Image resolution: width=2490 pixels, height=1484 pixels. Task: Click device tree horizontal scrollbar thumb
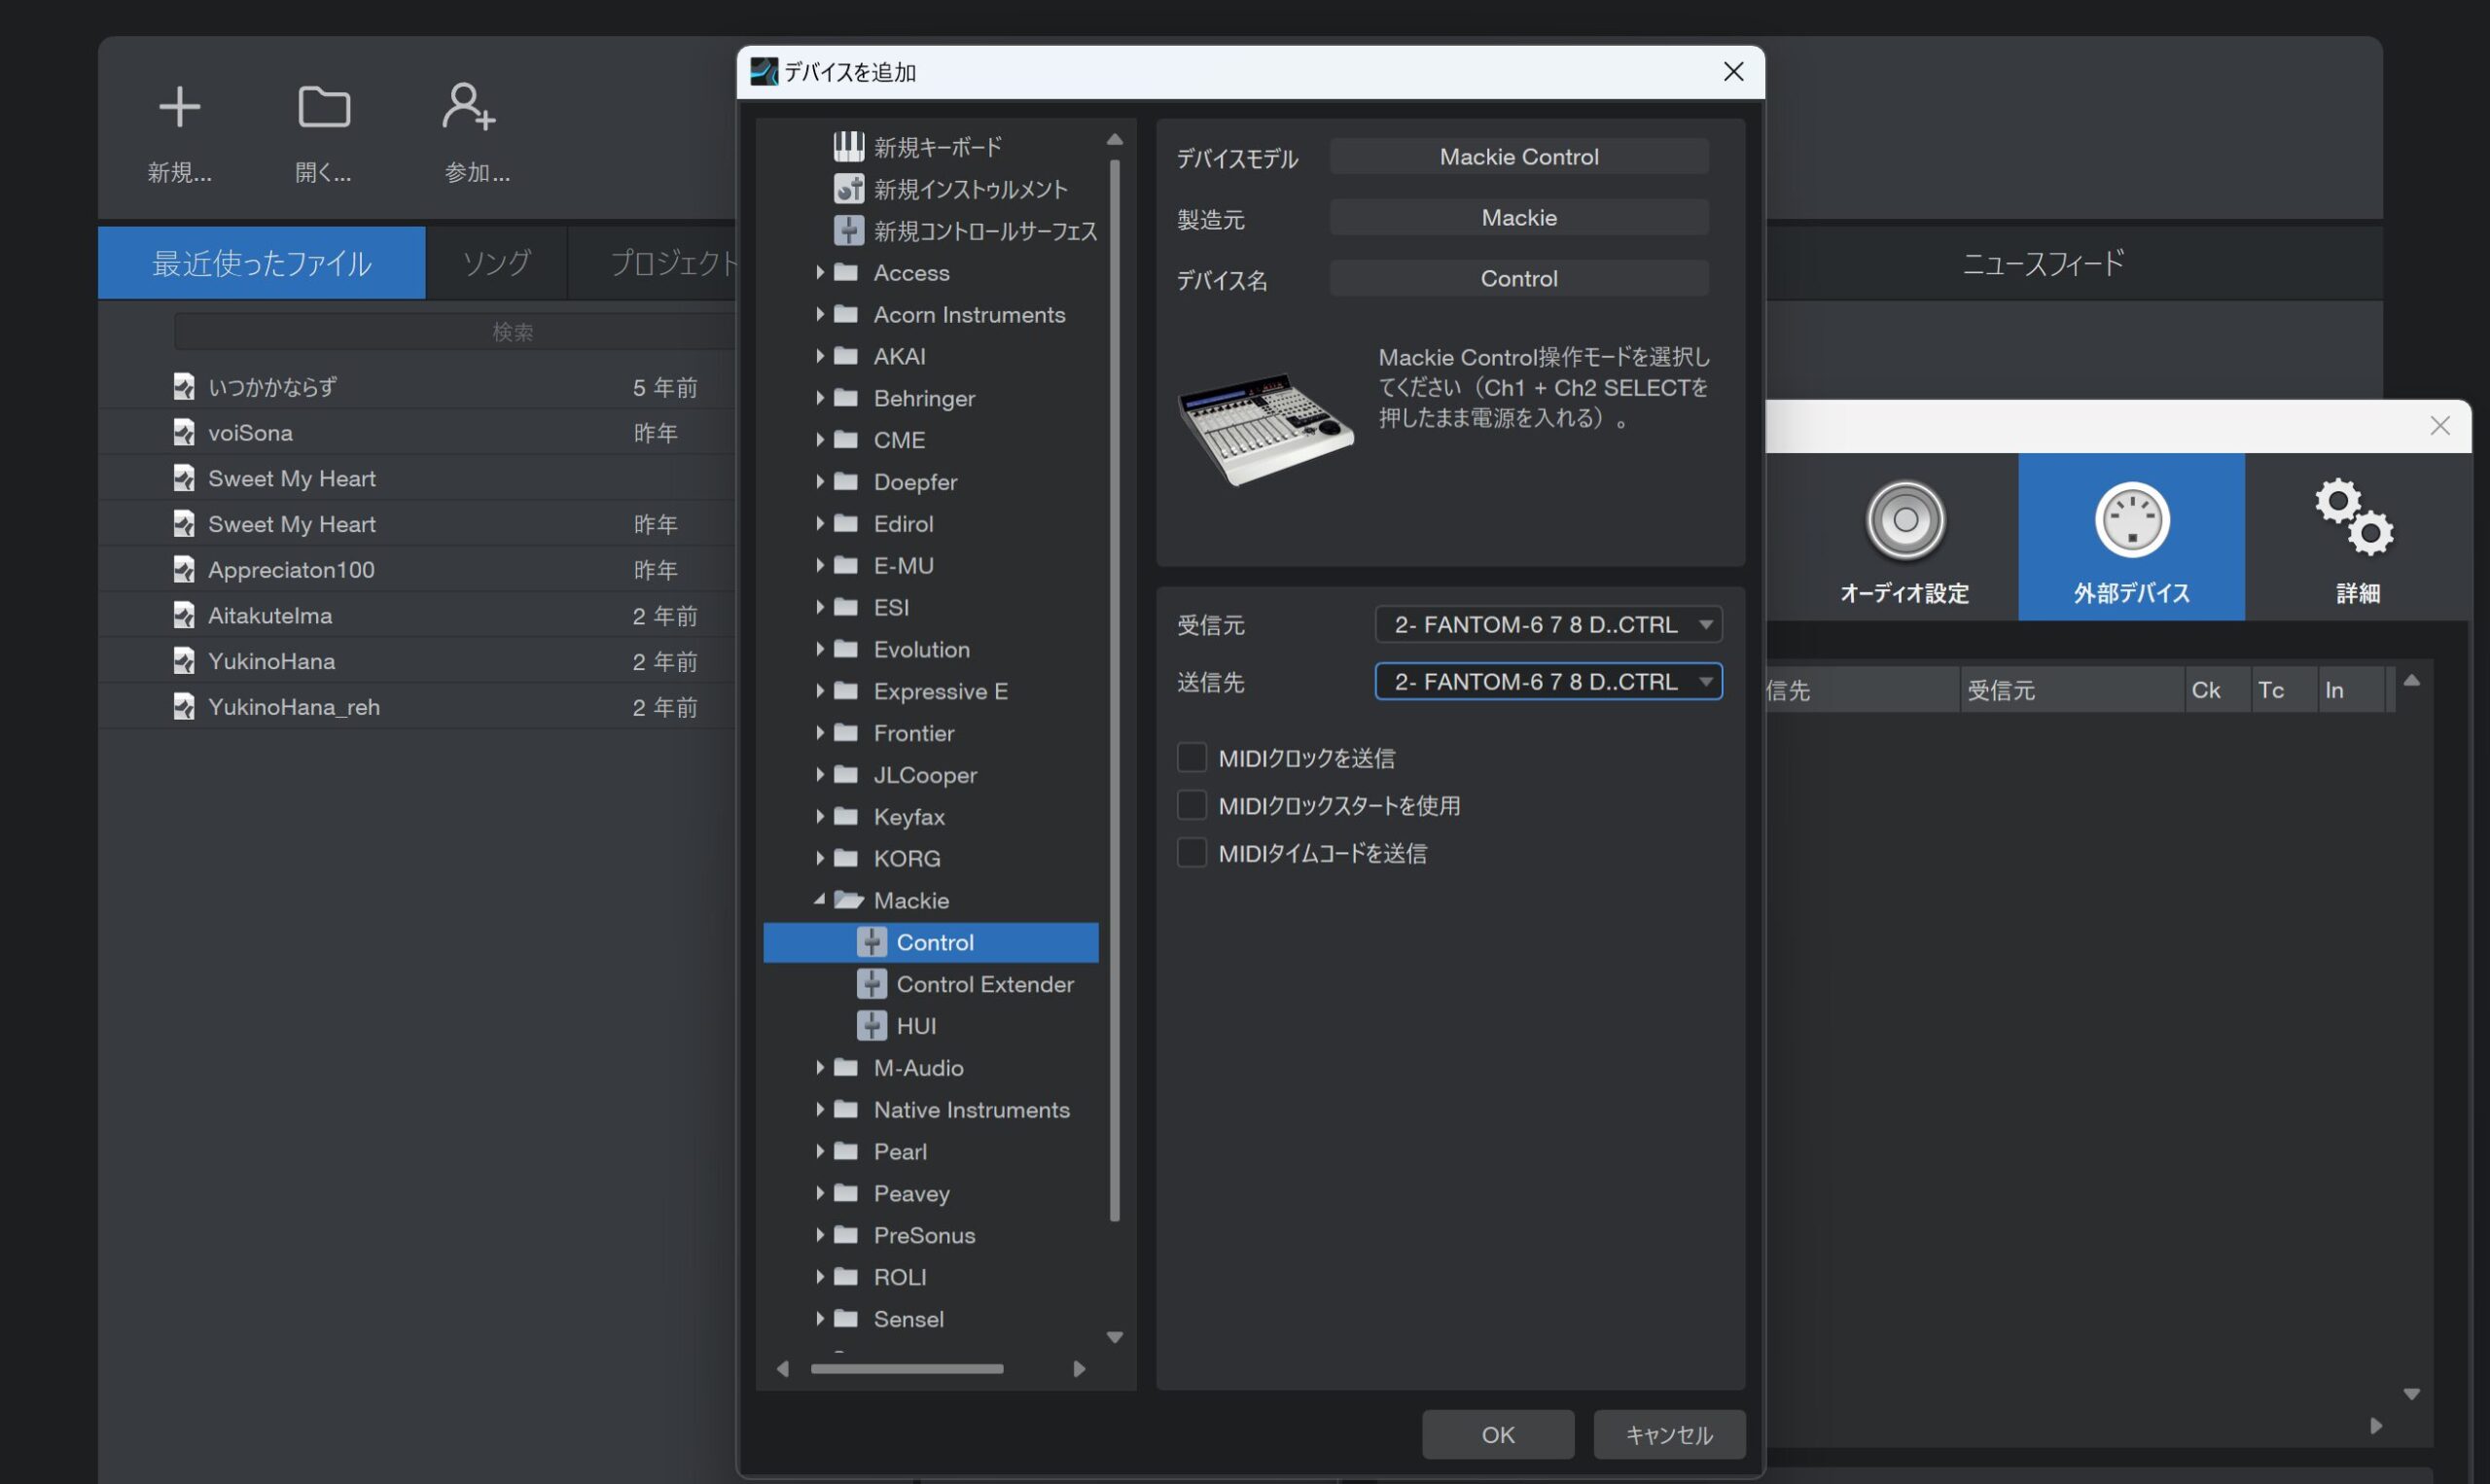point(907,1369)
